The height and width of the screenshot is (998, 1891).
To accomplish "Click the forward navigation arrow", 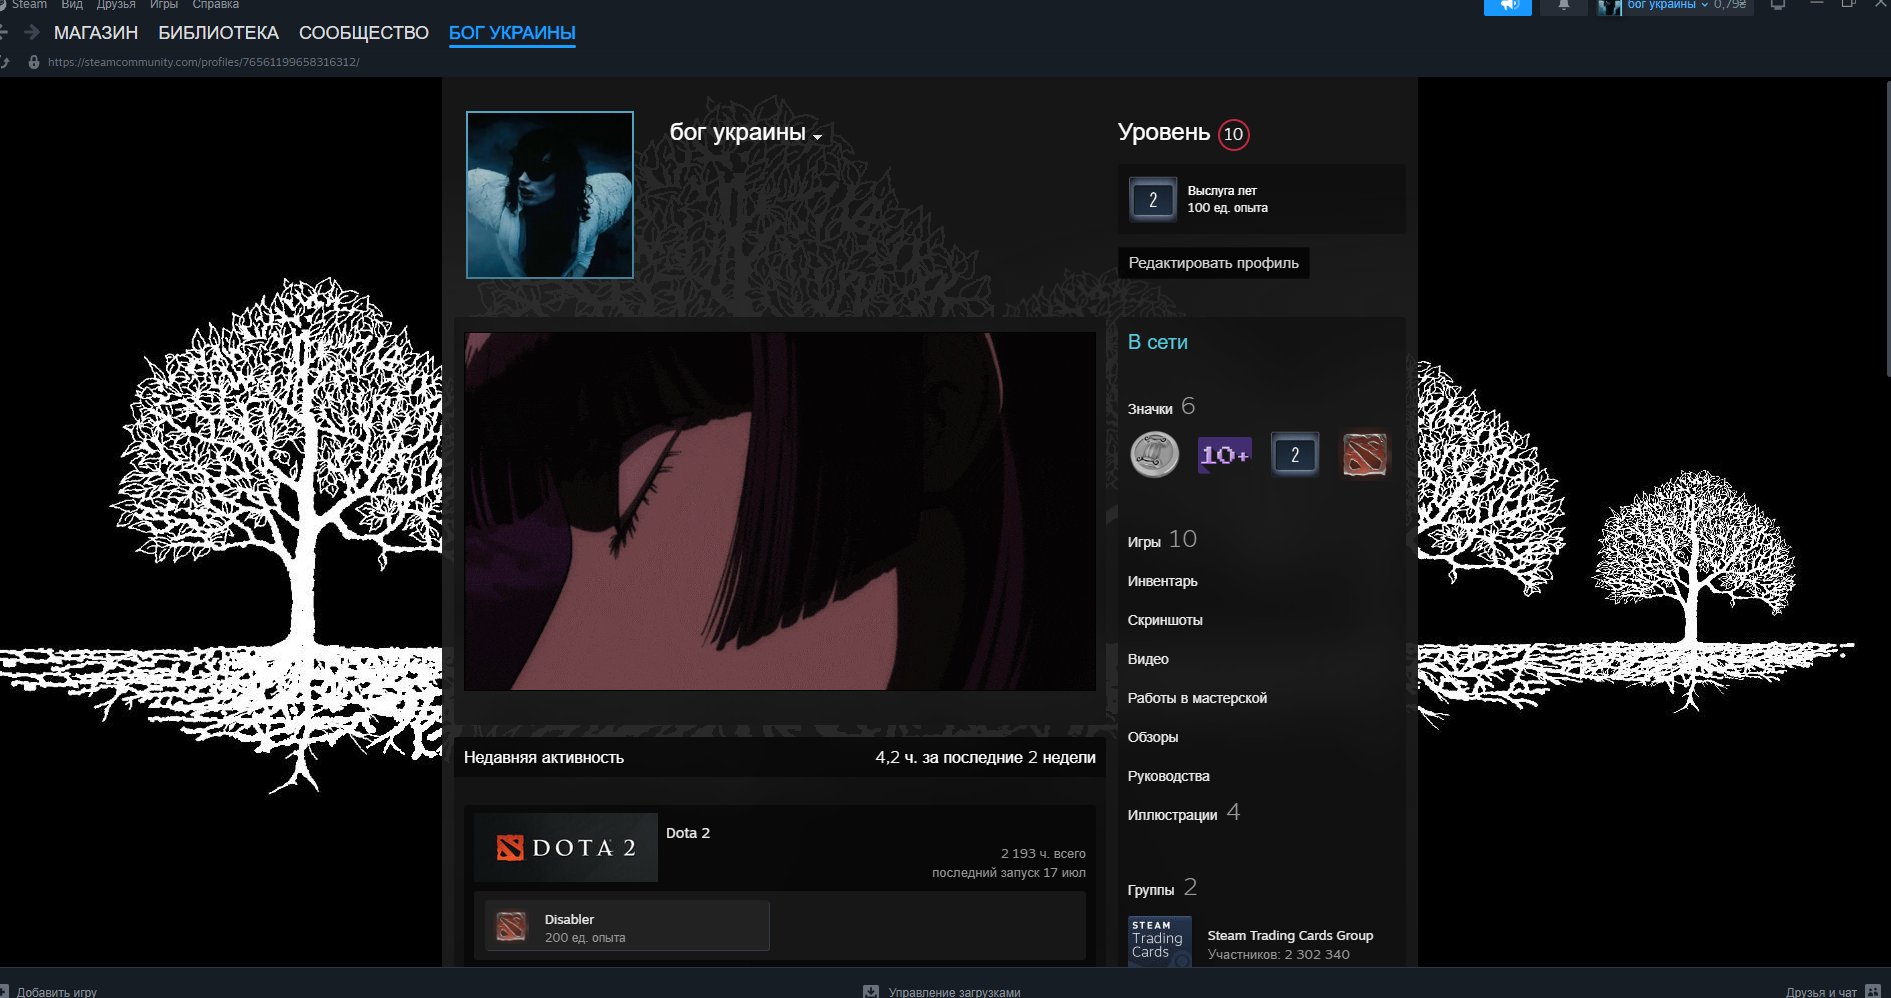I will (x=32, y=33).
